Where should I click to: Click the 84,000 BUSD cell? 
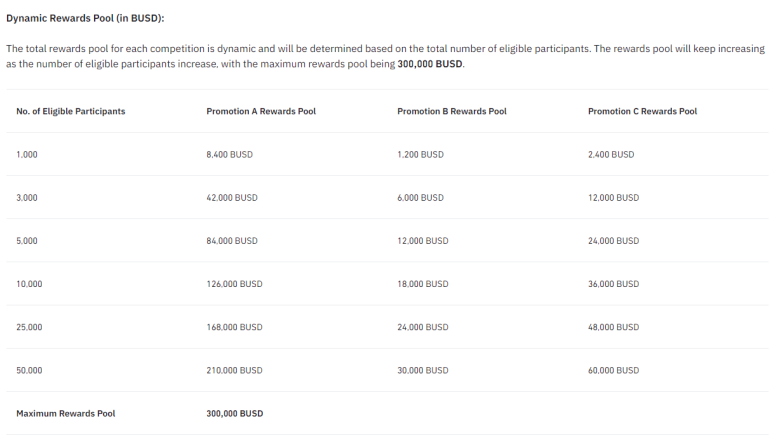[232, 241]
